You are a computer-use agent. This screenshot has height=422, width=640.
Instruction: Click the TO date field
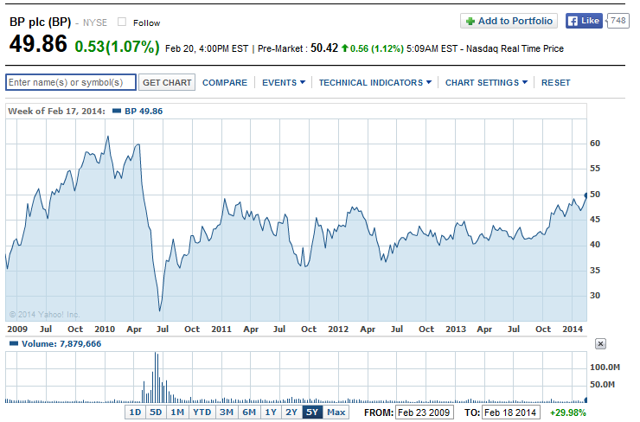point(511,412)
